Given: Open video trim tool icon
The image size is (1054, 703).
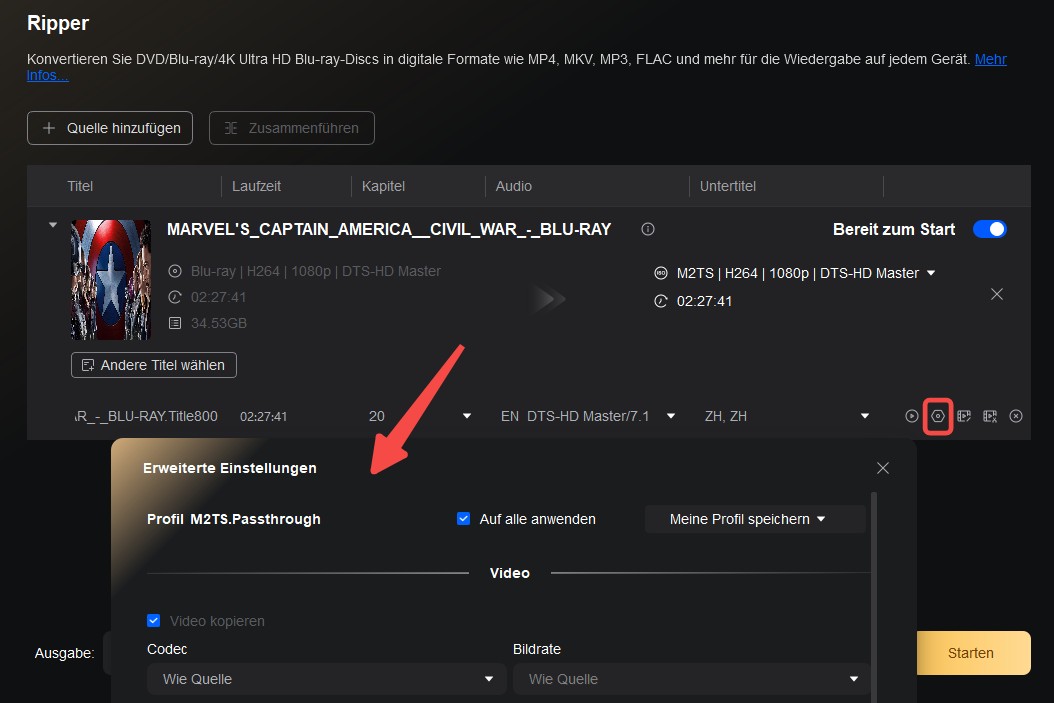Looking at the screenshot, I should pyautogui.click(x=990, y=416).
